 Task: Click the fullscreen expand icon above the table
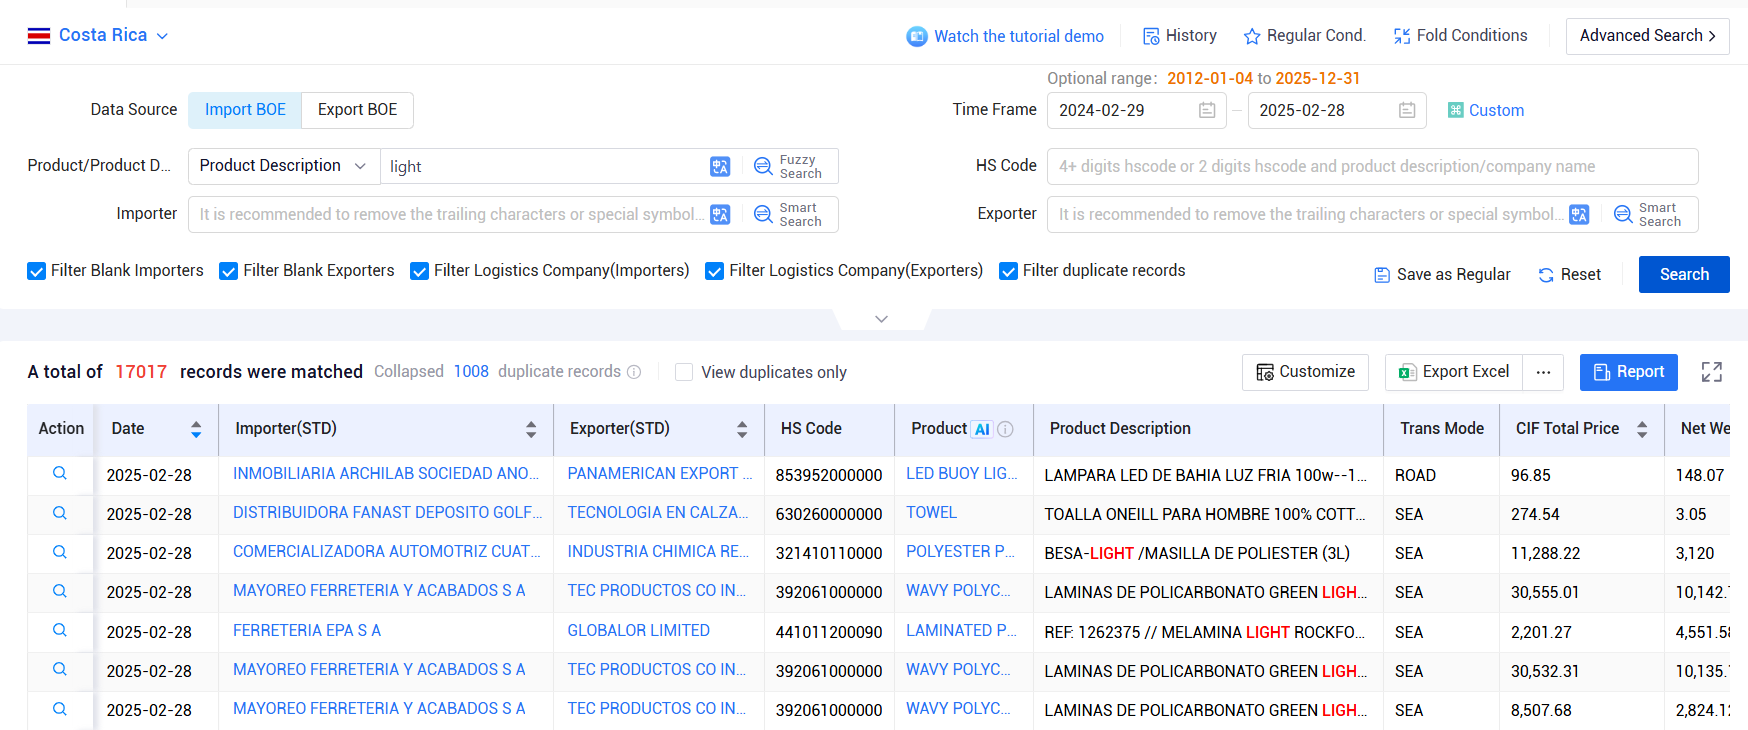tap(1712, 372)
